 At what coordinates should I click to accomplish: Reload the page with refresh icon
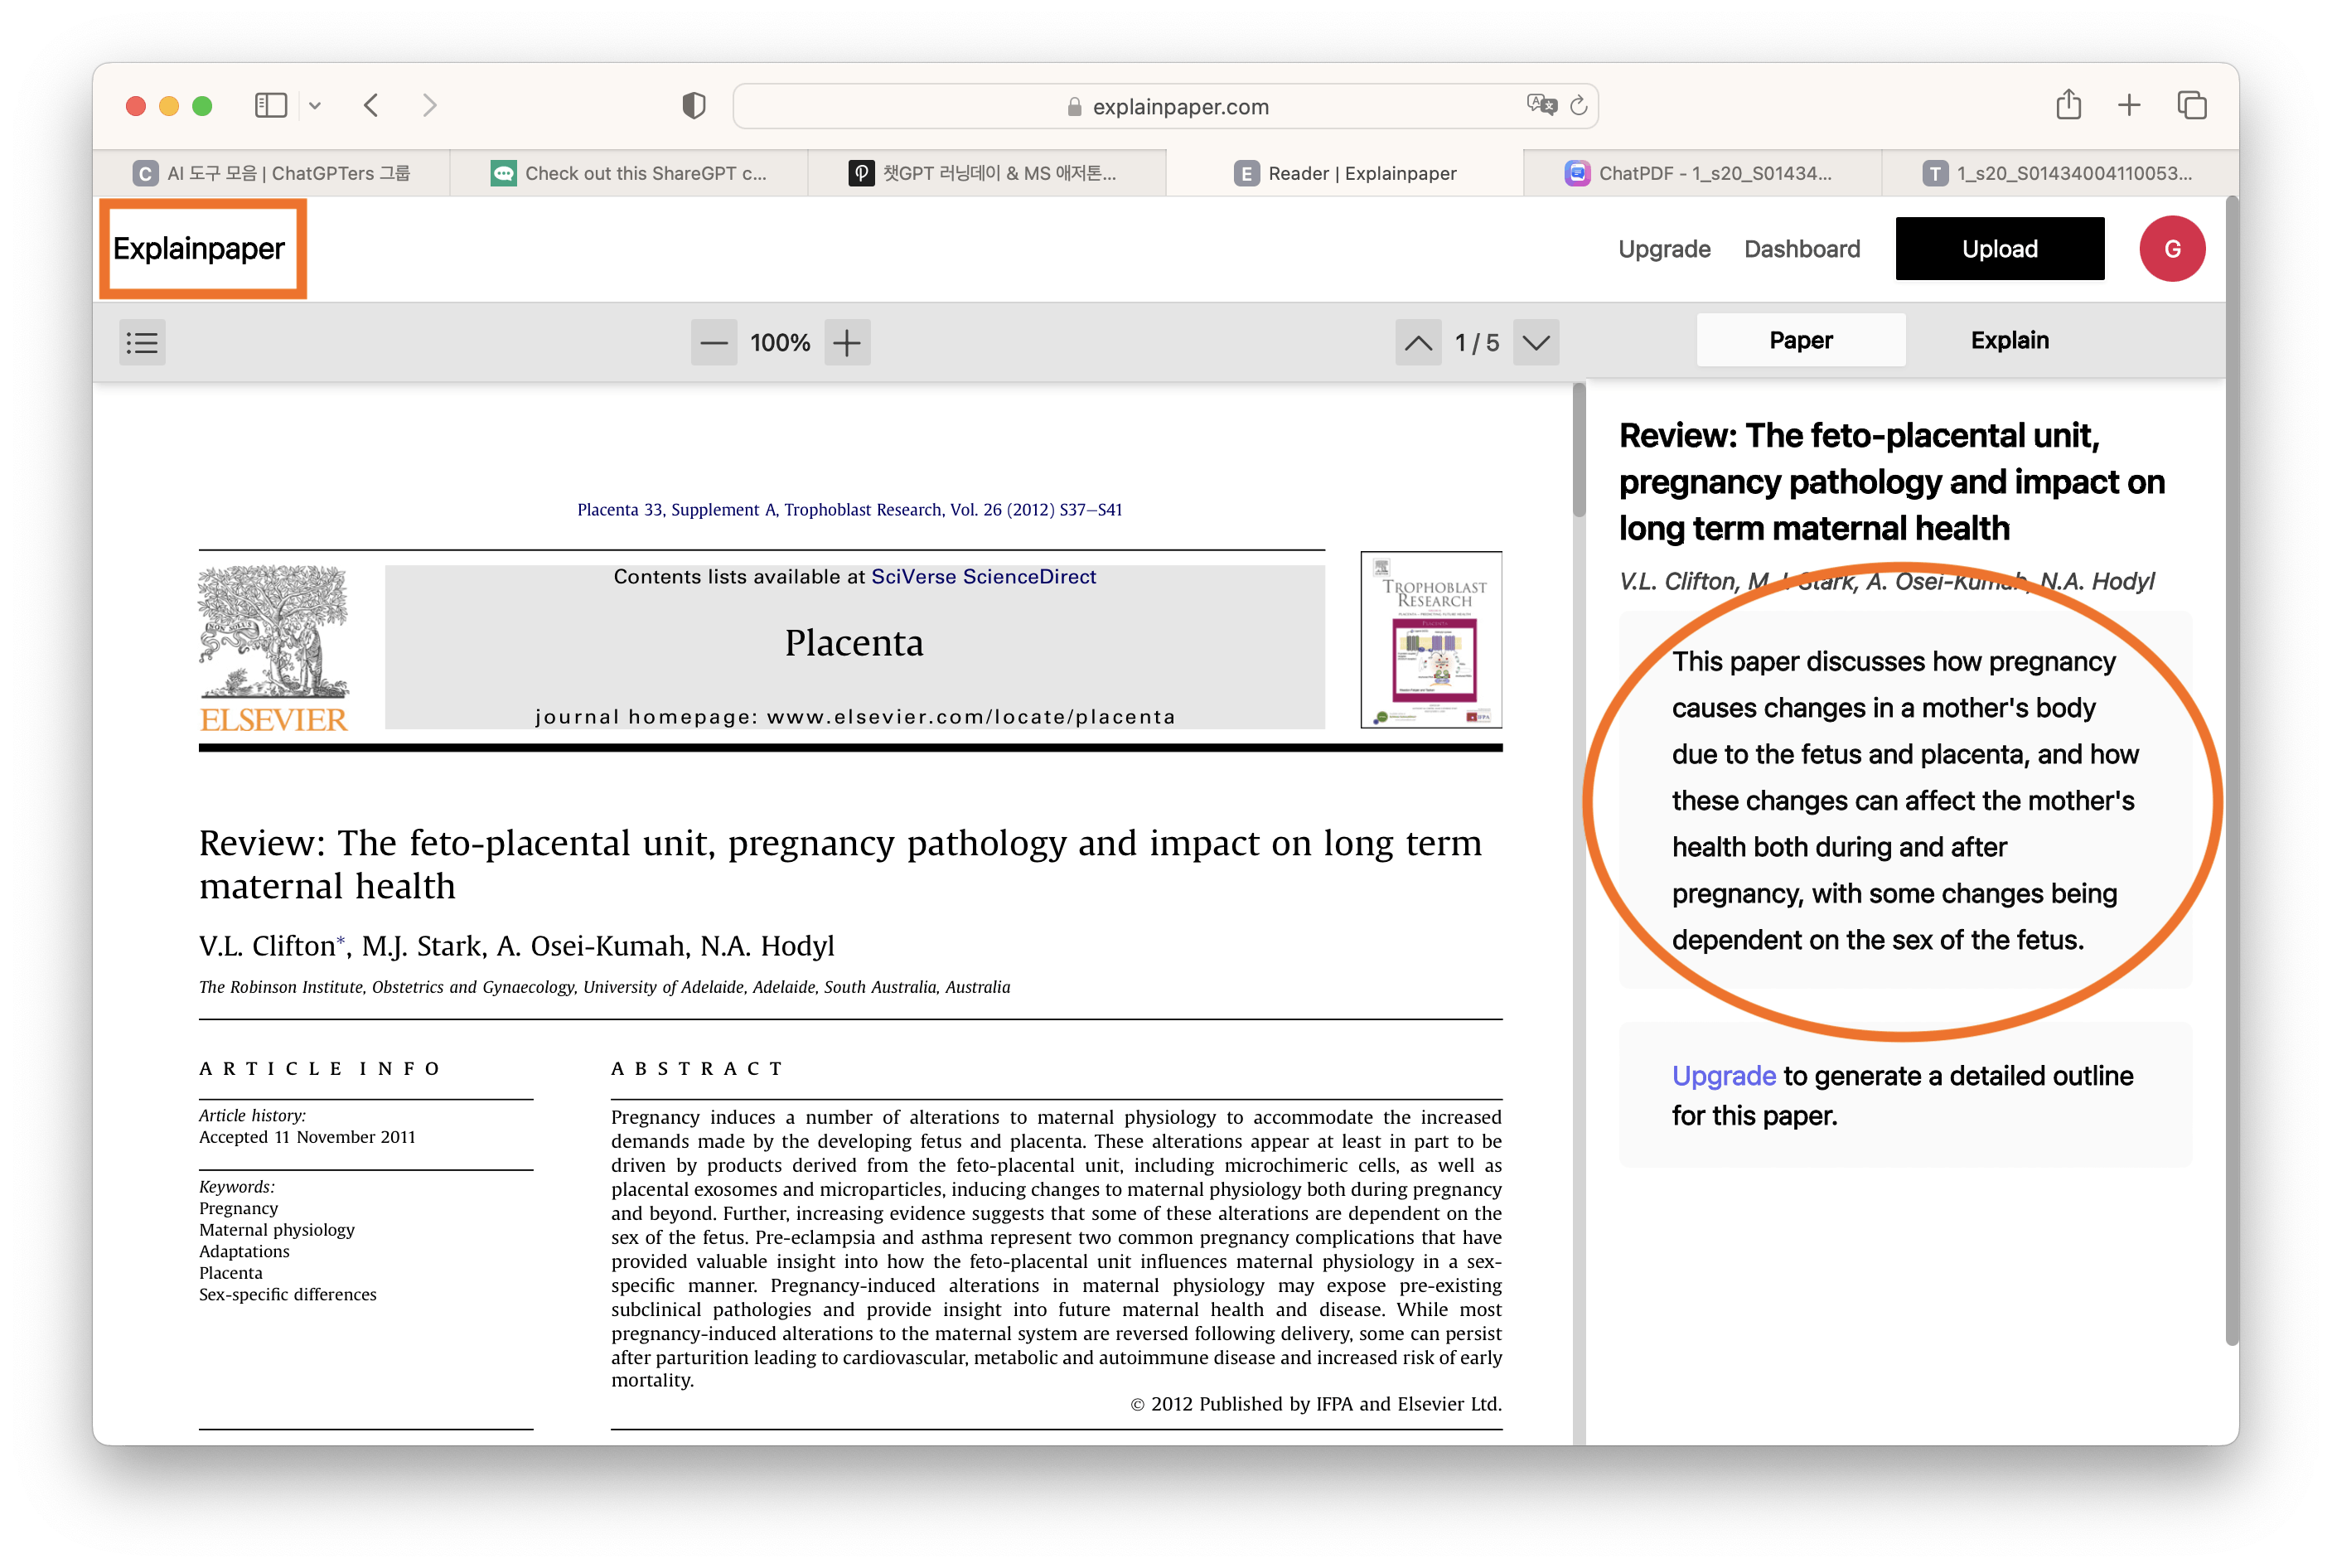1579,105
